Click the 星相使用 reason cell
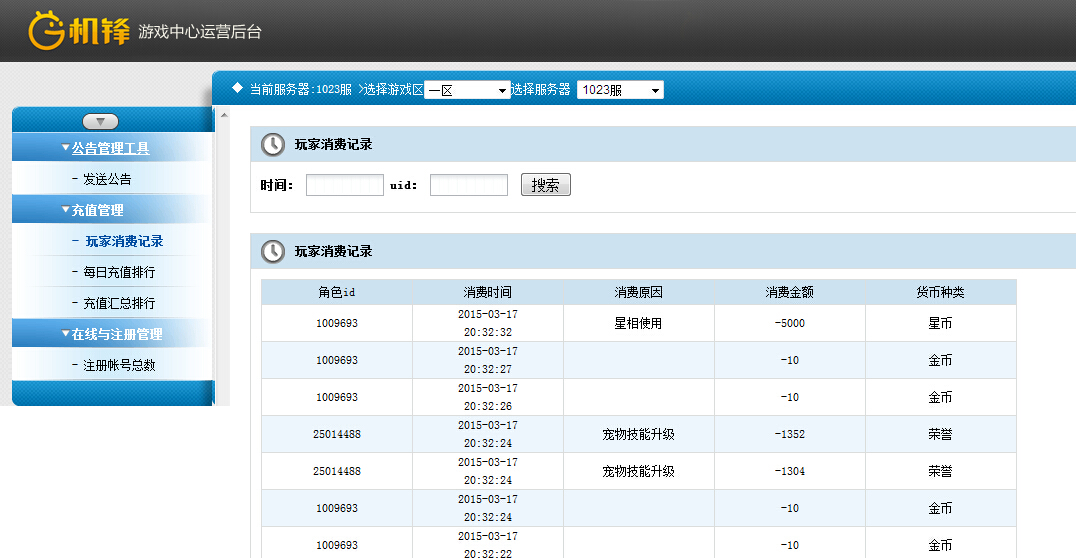 [638, 323]
